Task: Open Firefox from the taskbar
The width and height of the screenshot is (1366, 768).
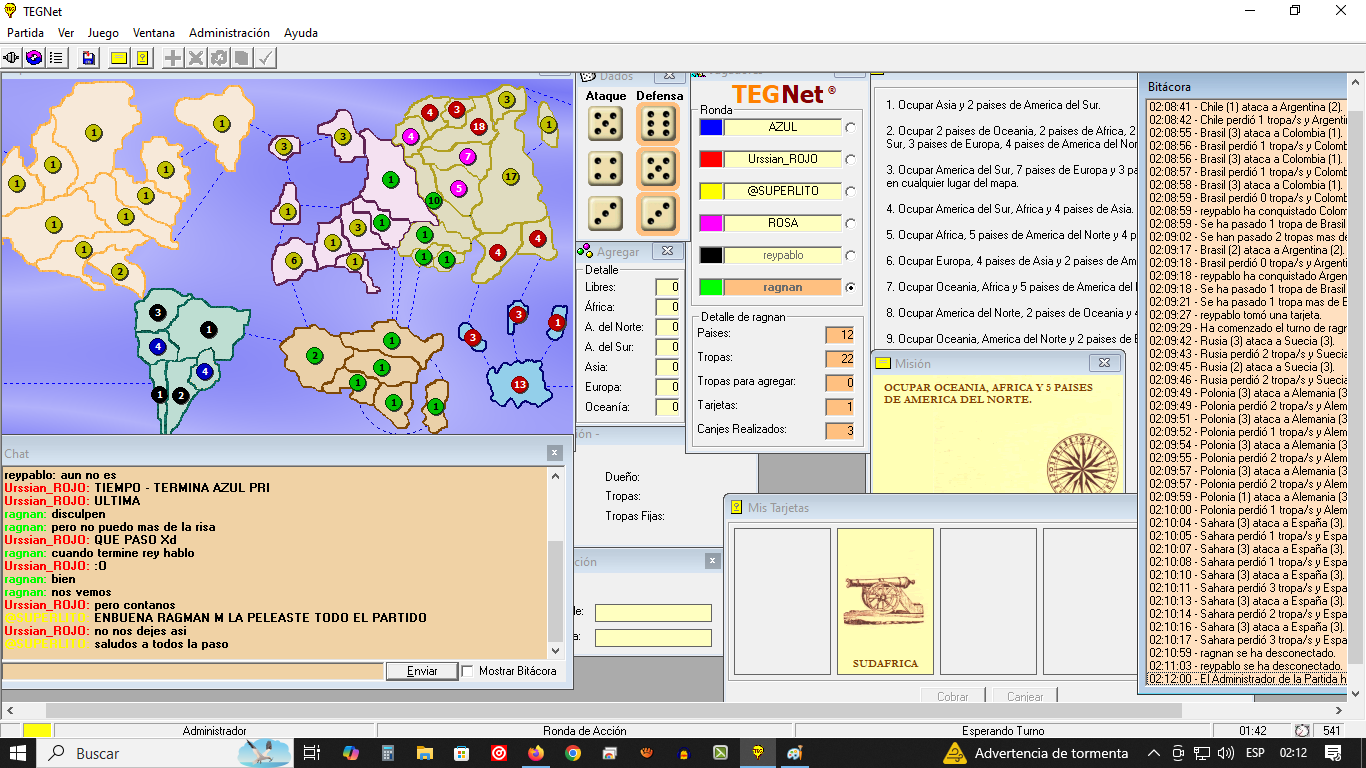Action: 536,753
